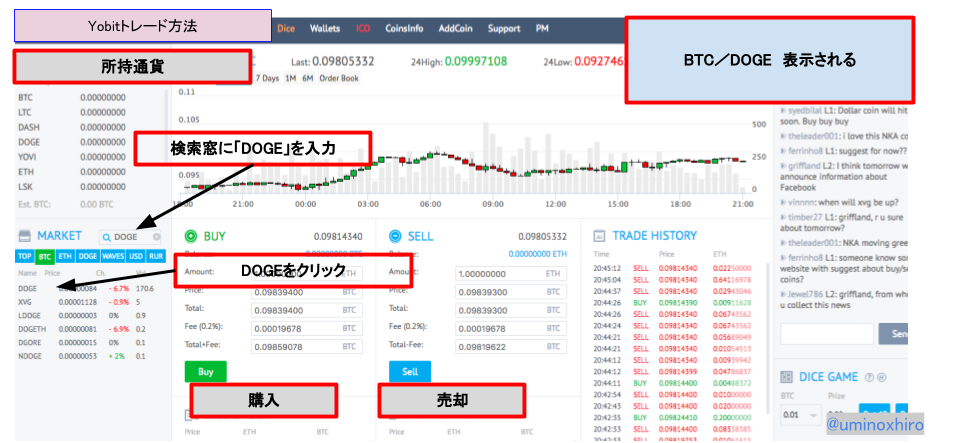The width and height of the screenshot is (954, 443).
Task: Select the DOGE market tab
Action: 88,256
